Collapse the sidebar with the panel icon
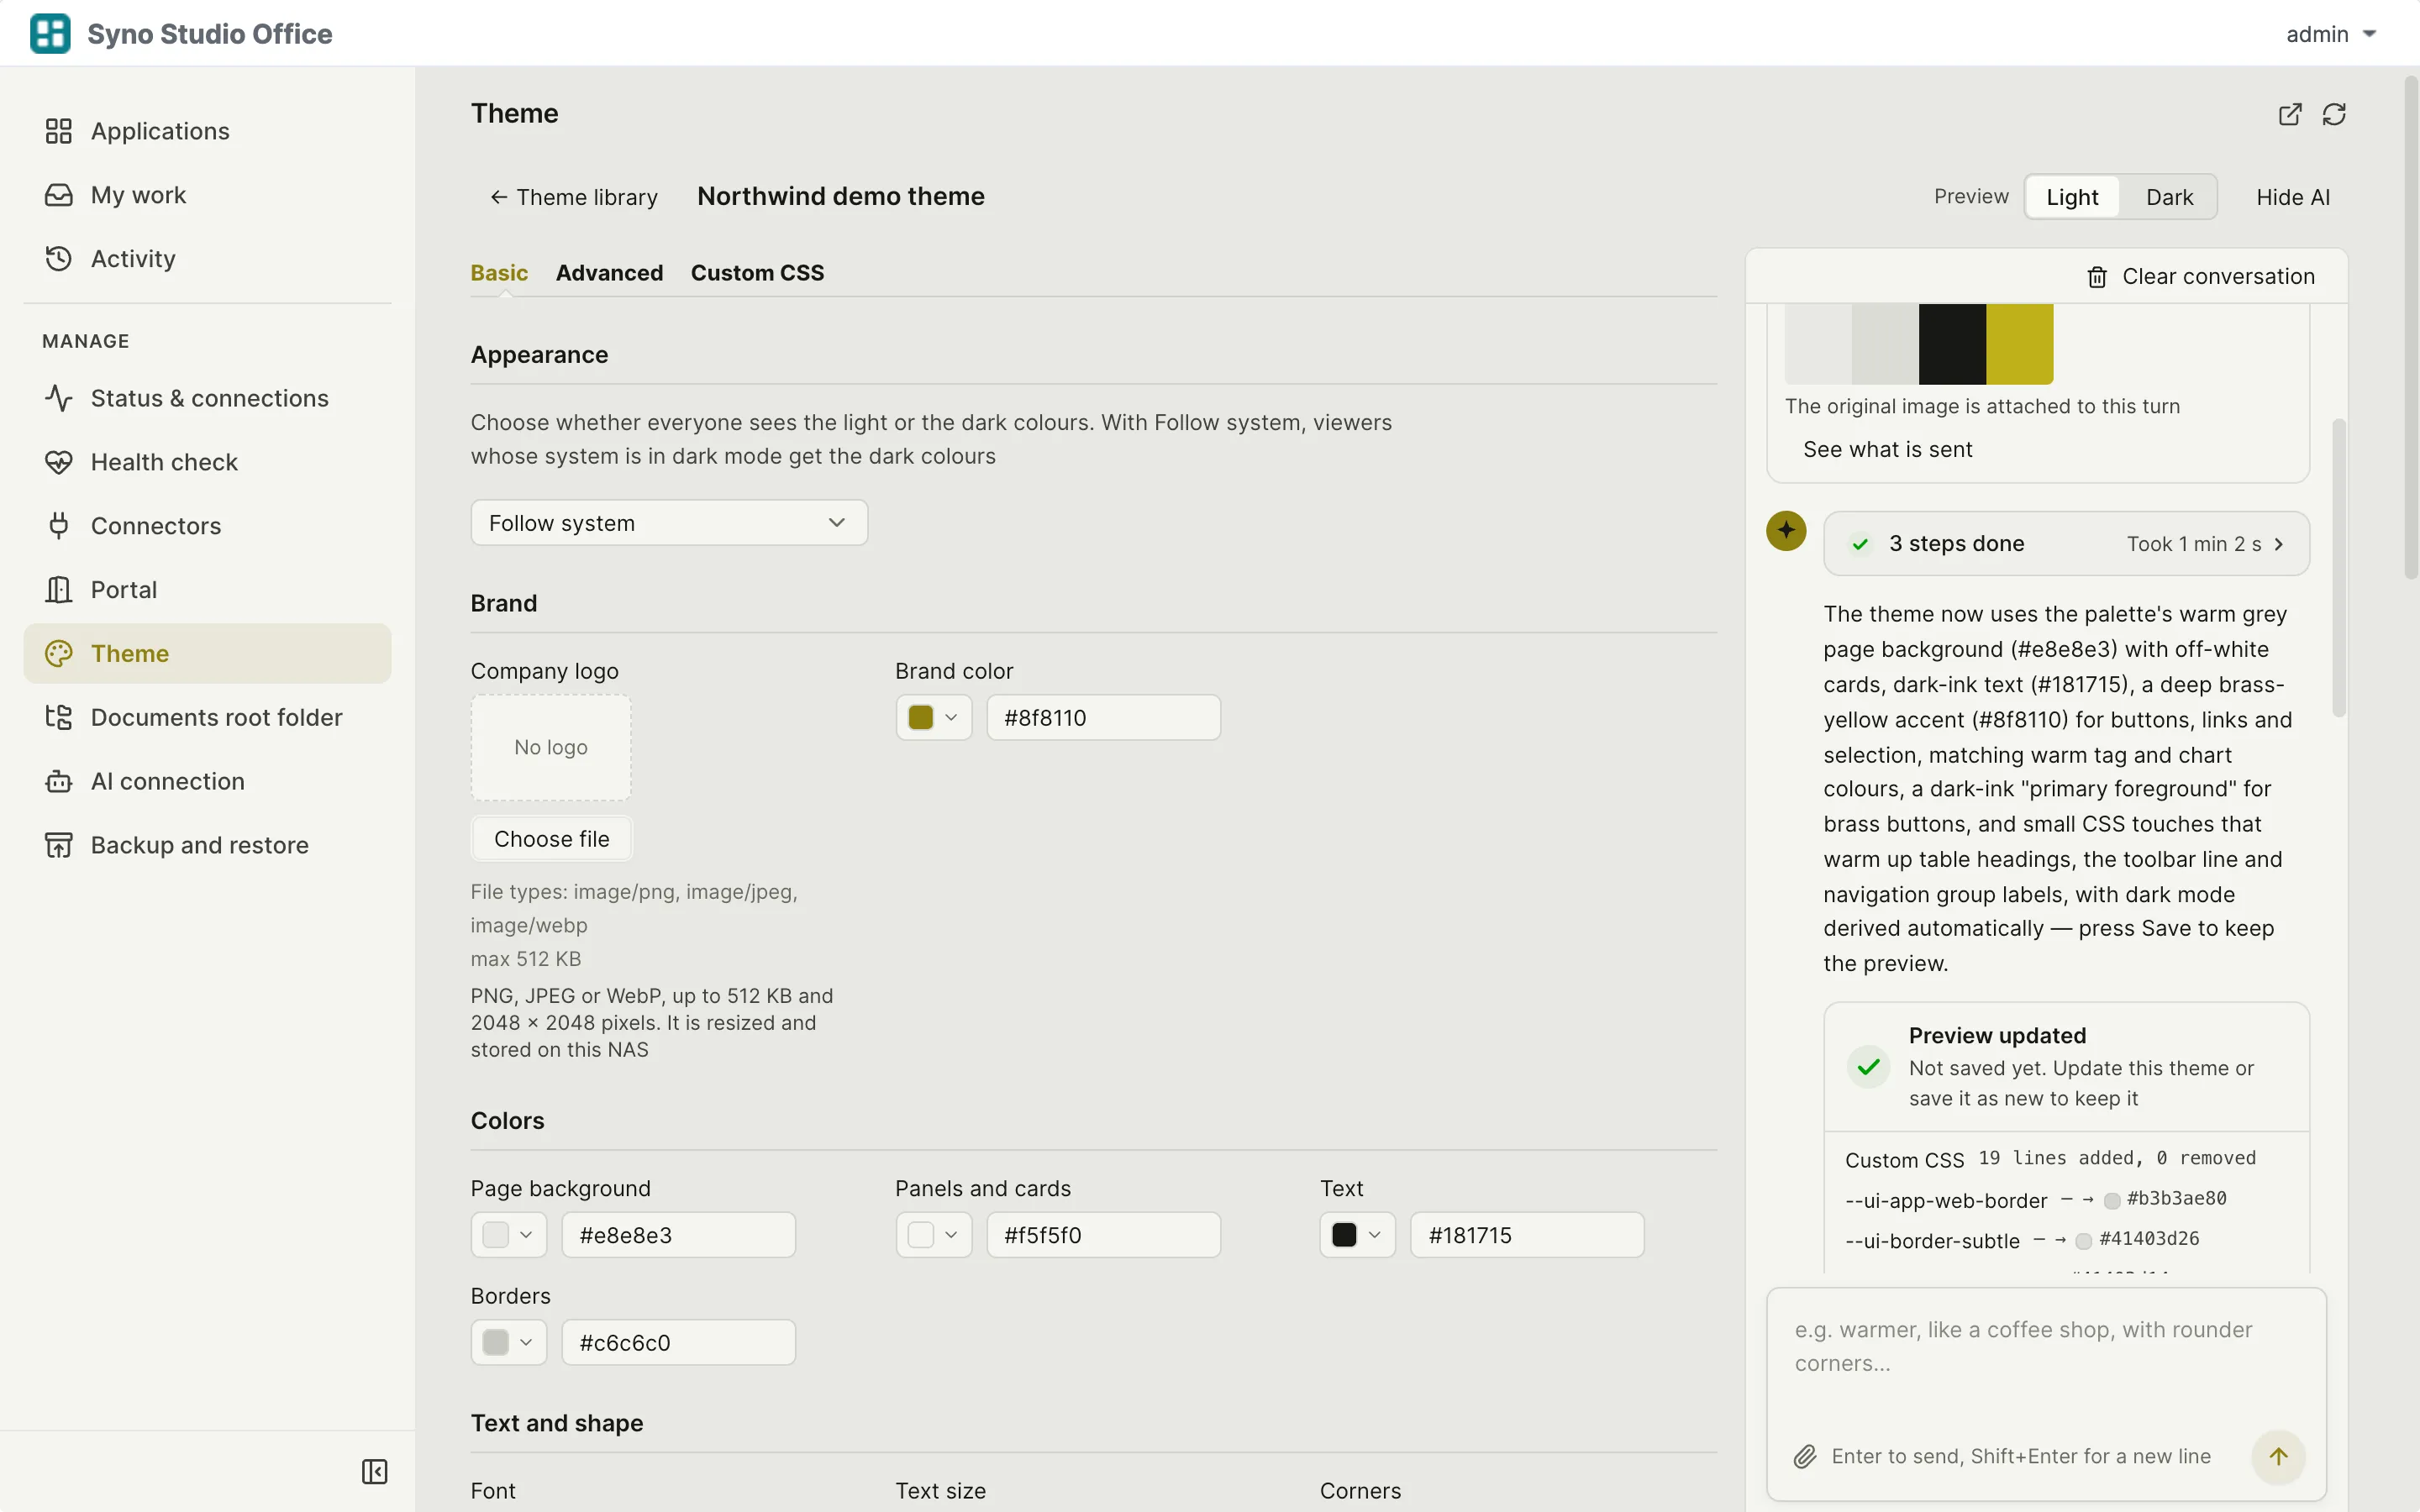The image size is (2420, 1512). [374, 1471]
